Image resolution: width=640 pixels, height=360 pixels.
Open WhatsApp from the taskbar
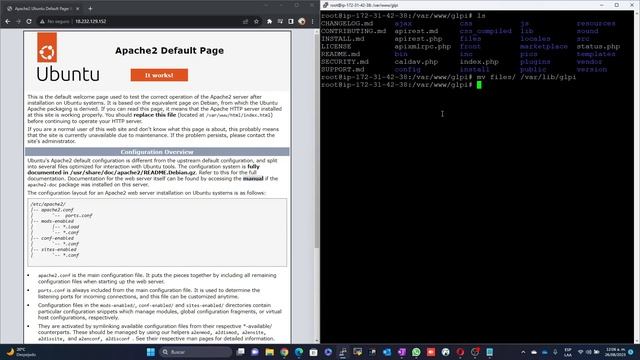[416, 352]
